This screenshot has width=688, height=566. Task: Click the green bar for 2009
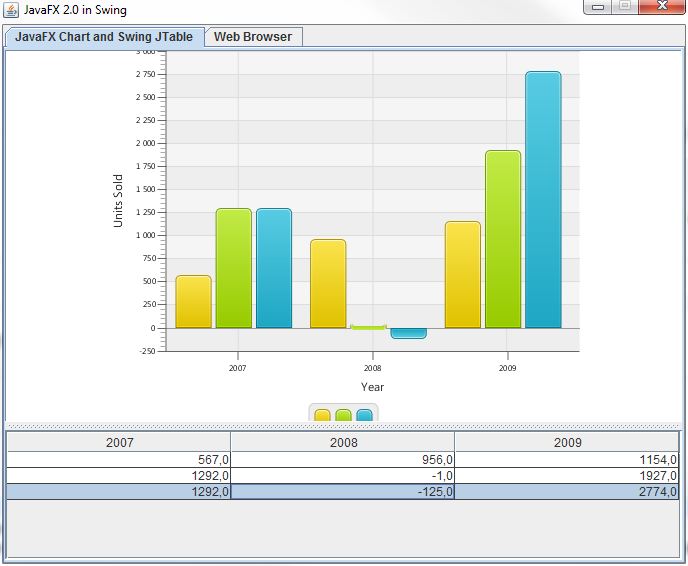pyautogui.click(x=503, y=240)
